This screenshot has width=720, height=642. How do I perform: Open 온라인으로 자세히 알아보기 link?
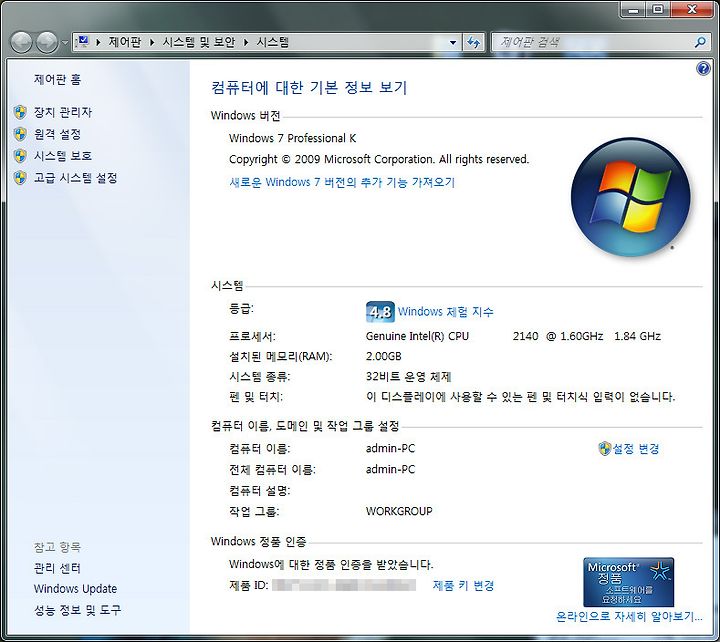629,616
